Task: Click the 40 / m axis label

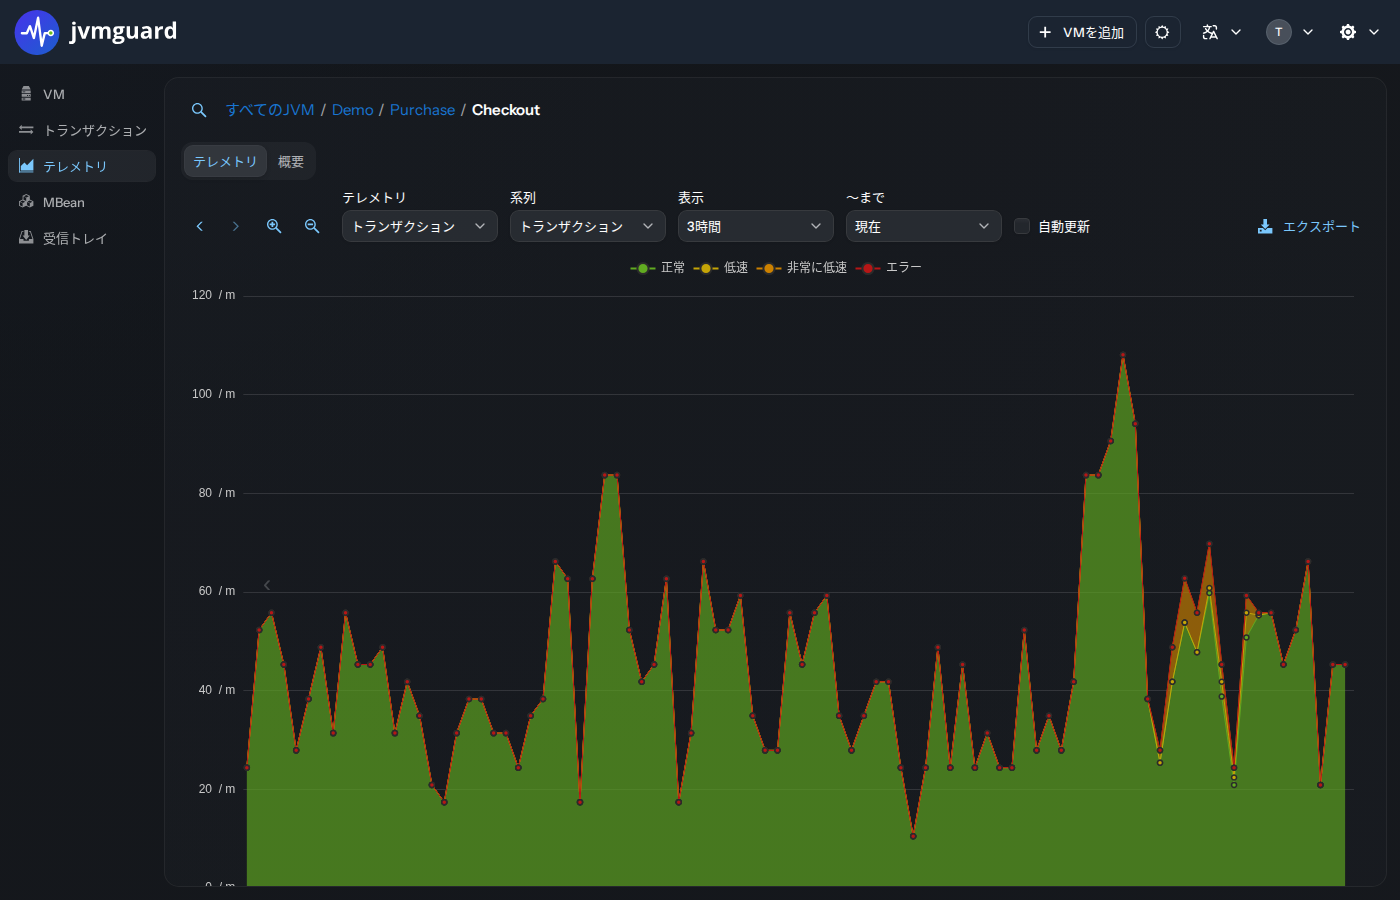Action: click(217, 690)
